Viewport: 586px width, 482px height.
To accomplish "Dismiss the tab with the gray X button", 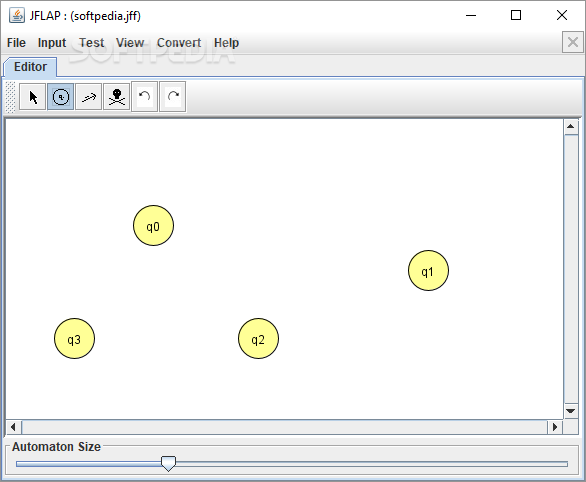I will (x=573, y=42).
